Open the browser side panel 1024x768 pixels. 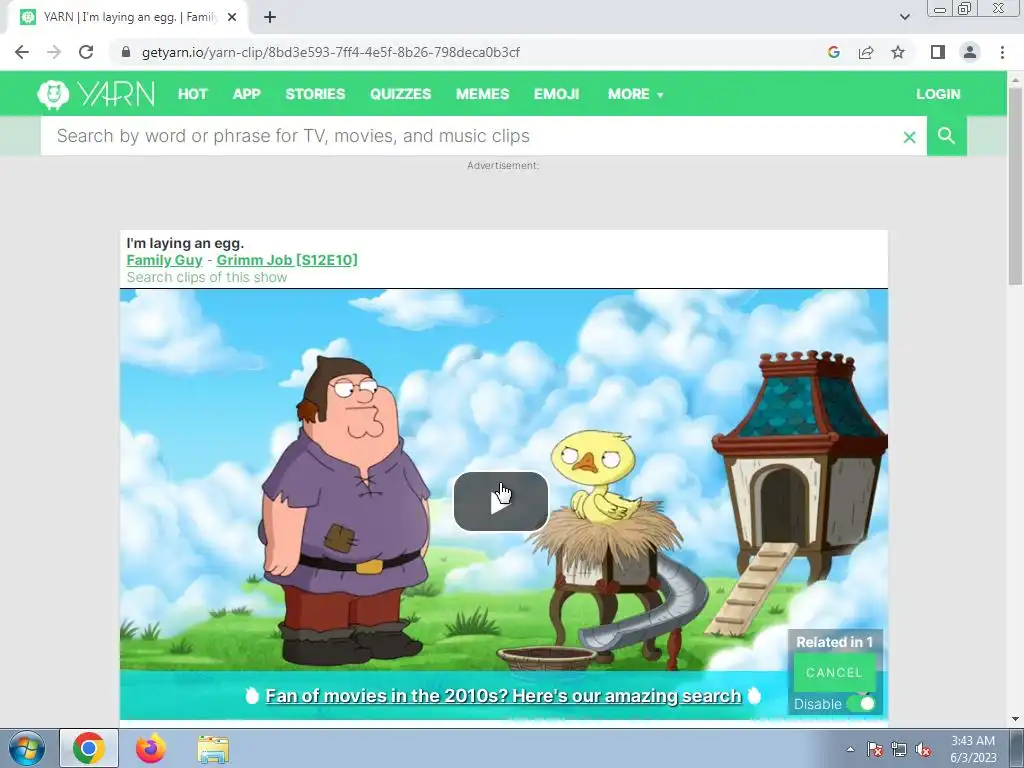[938, 52]
